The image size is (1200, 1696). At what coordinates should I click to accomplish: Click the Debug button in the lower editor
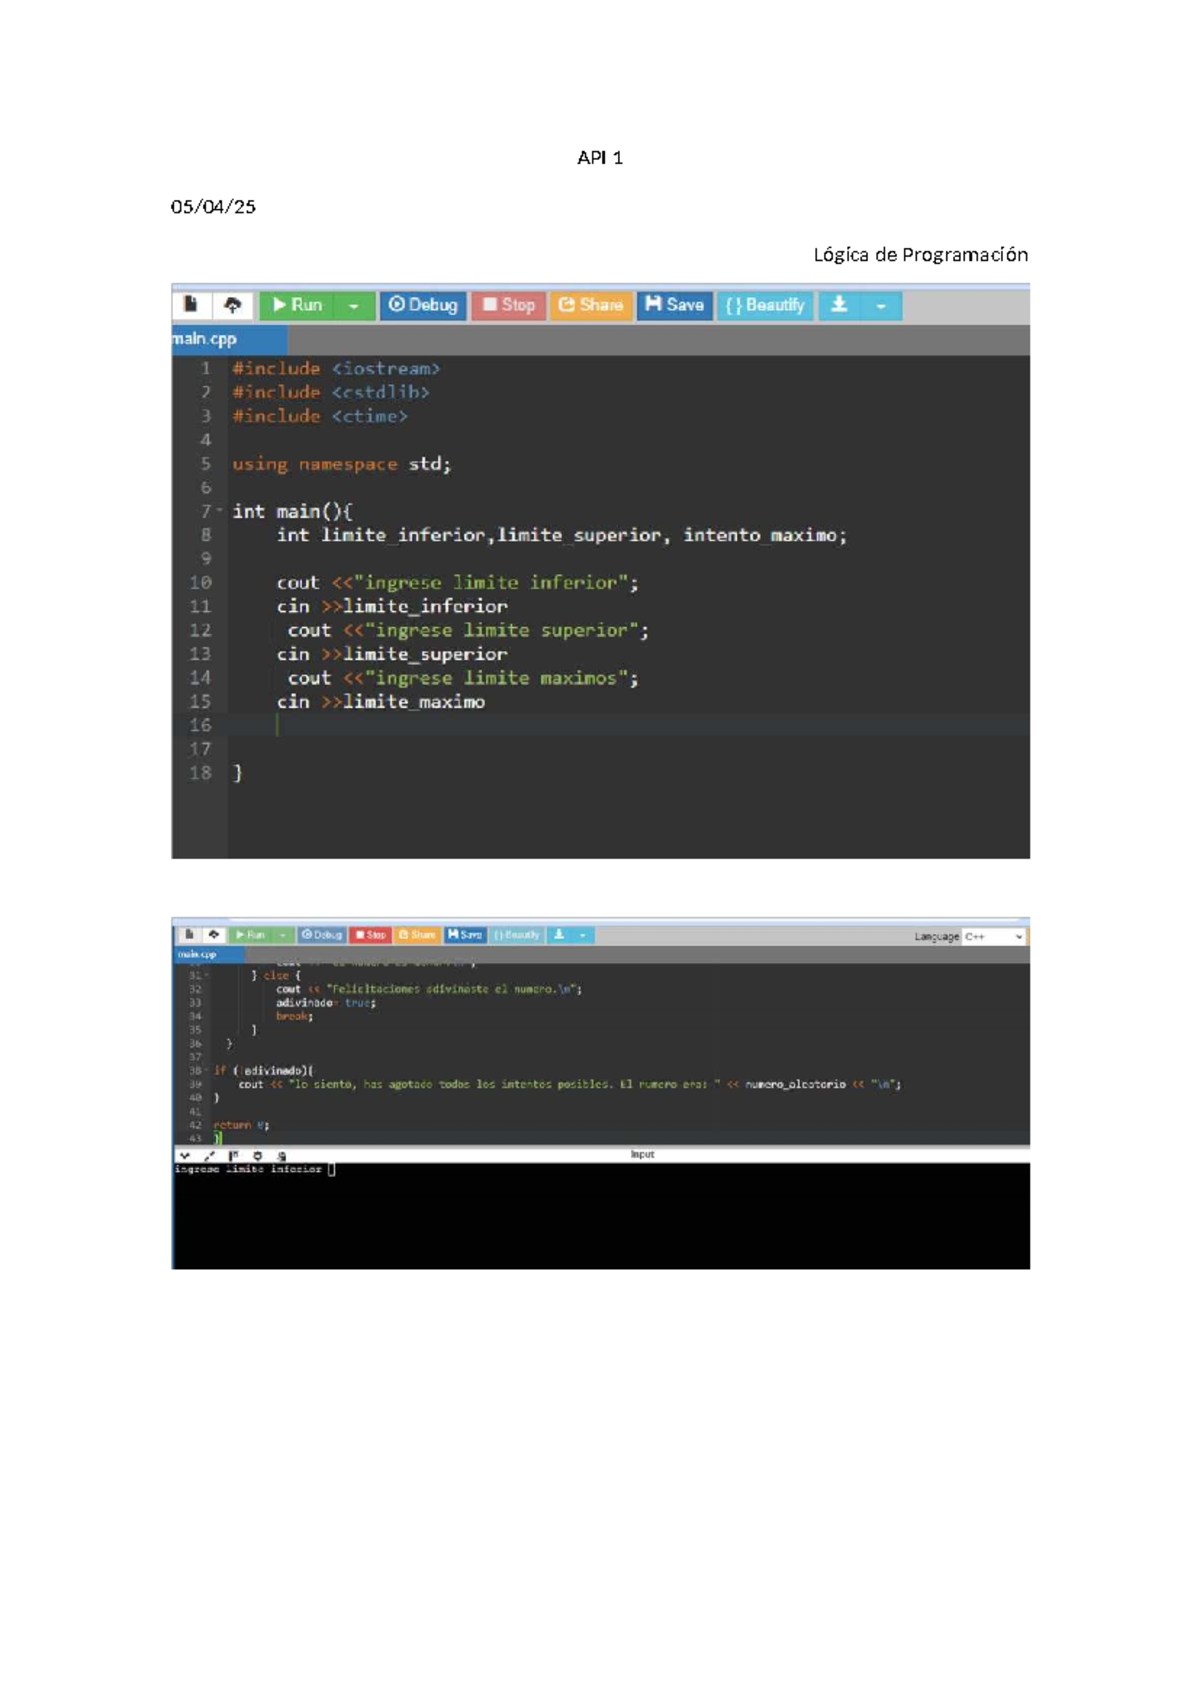(322, 935)
